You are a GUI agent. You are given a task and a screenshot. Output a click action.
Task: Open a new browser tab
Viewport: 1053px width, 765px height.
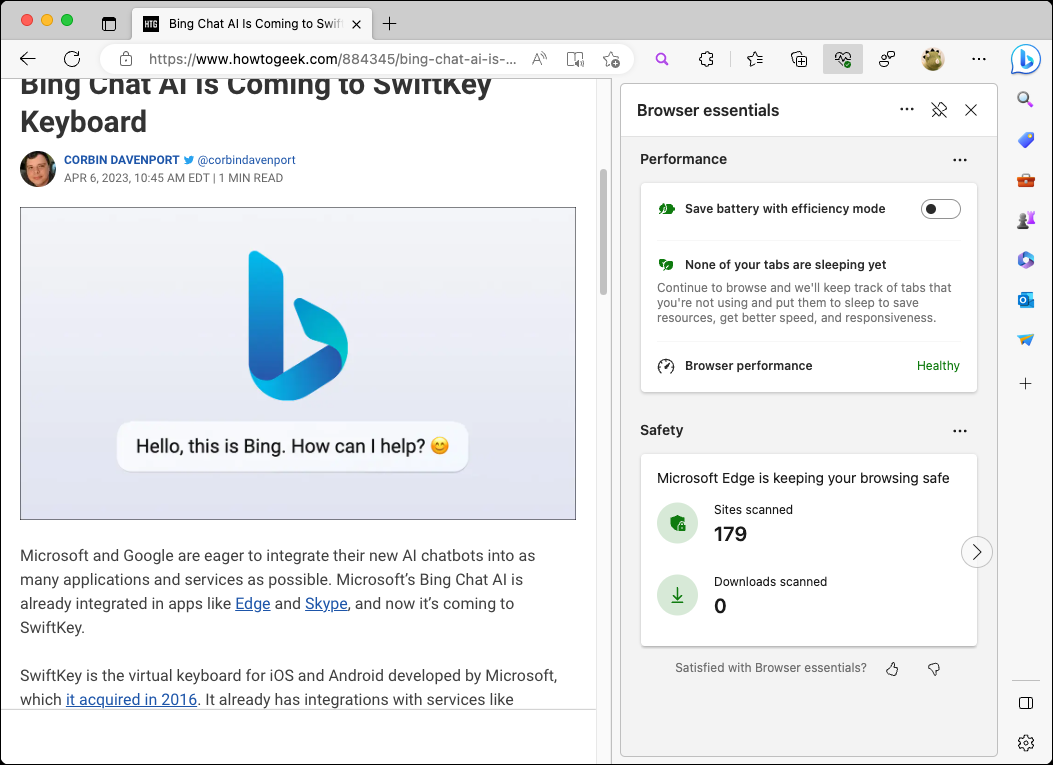pos(390,23)
